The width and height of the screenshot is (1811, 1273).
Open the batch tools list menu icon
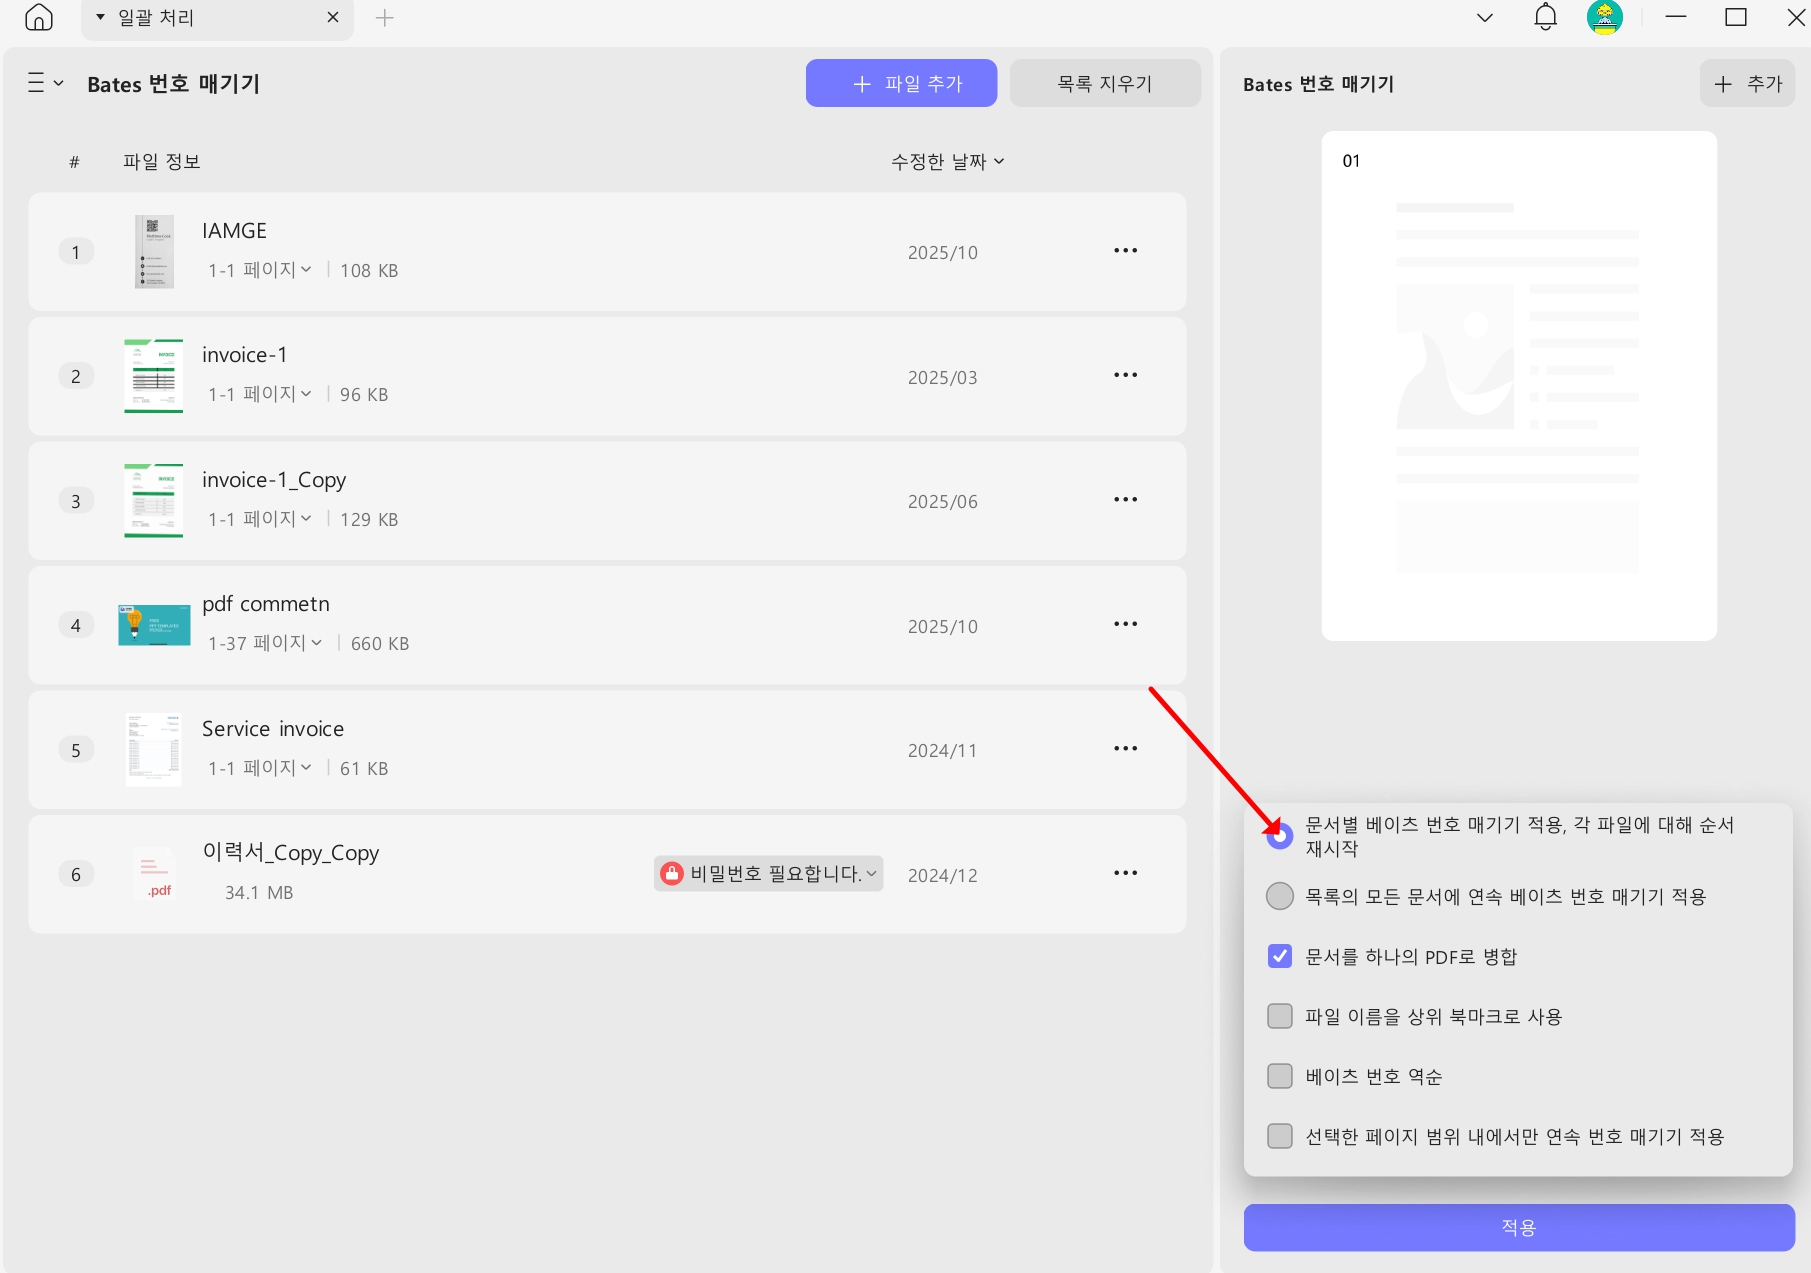(x=45, y=83)
